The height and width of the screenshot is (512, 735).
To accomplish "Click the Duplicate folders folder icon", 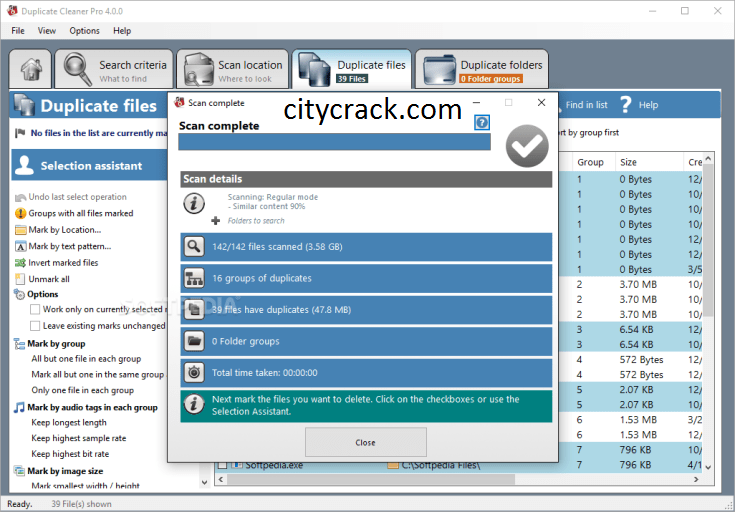I will click(439, 70).
